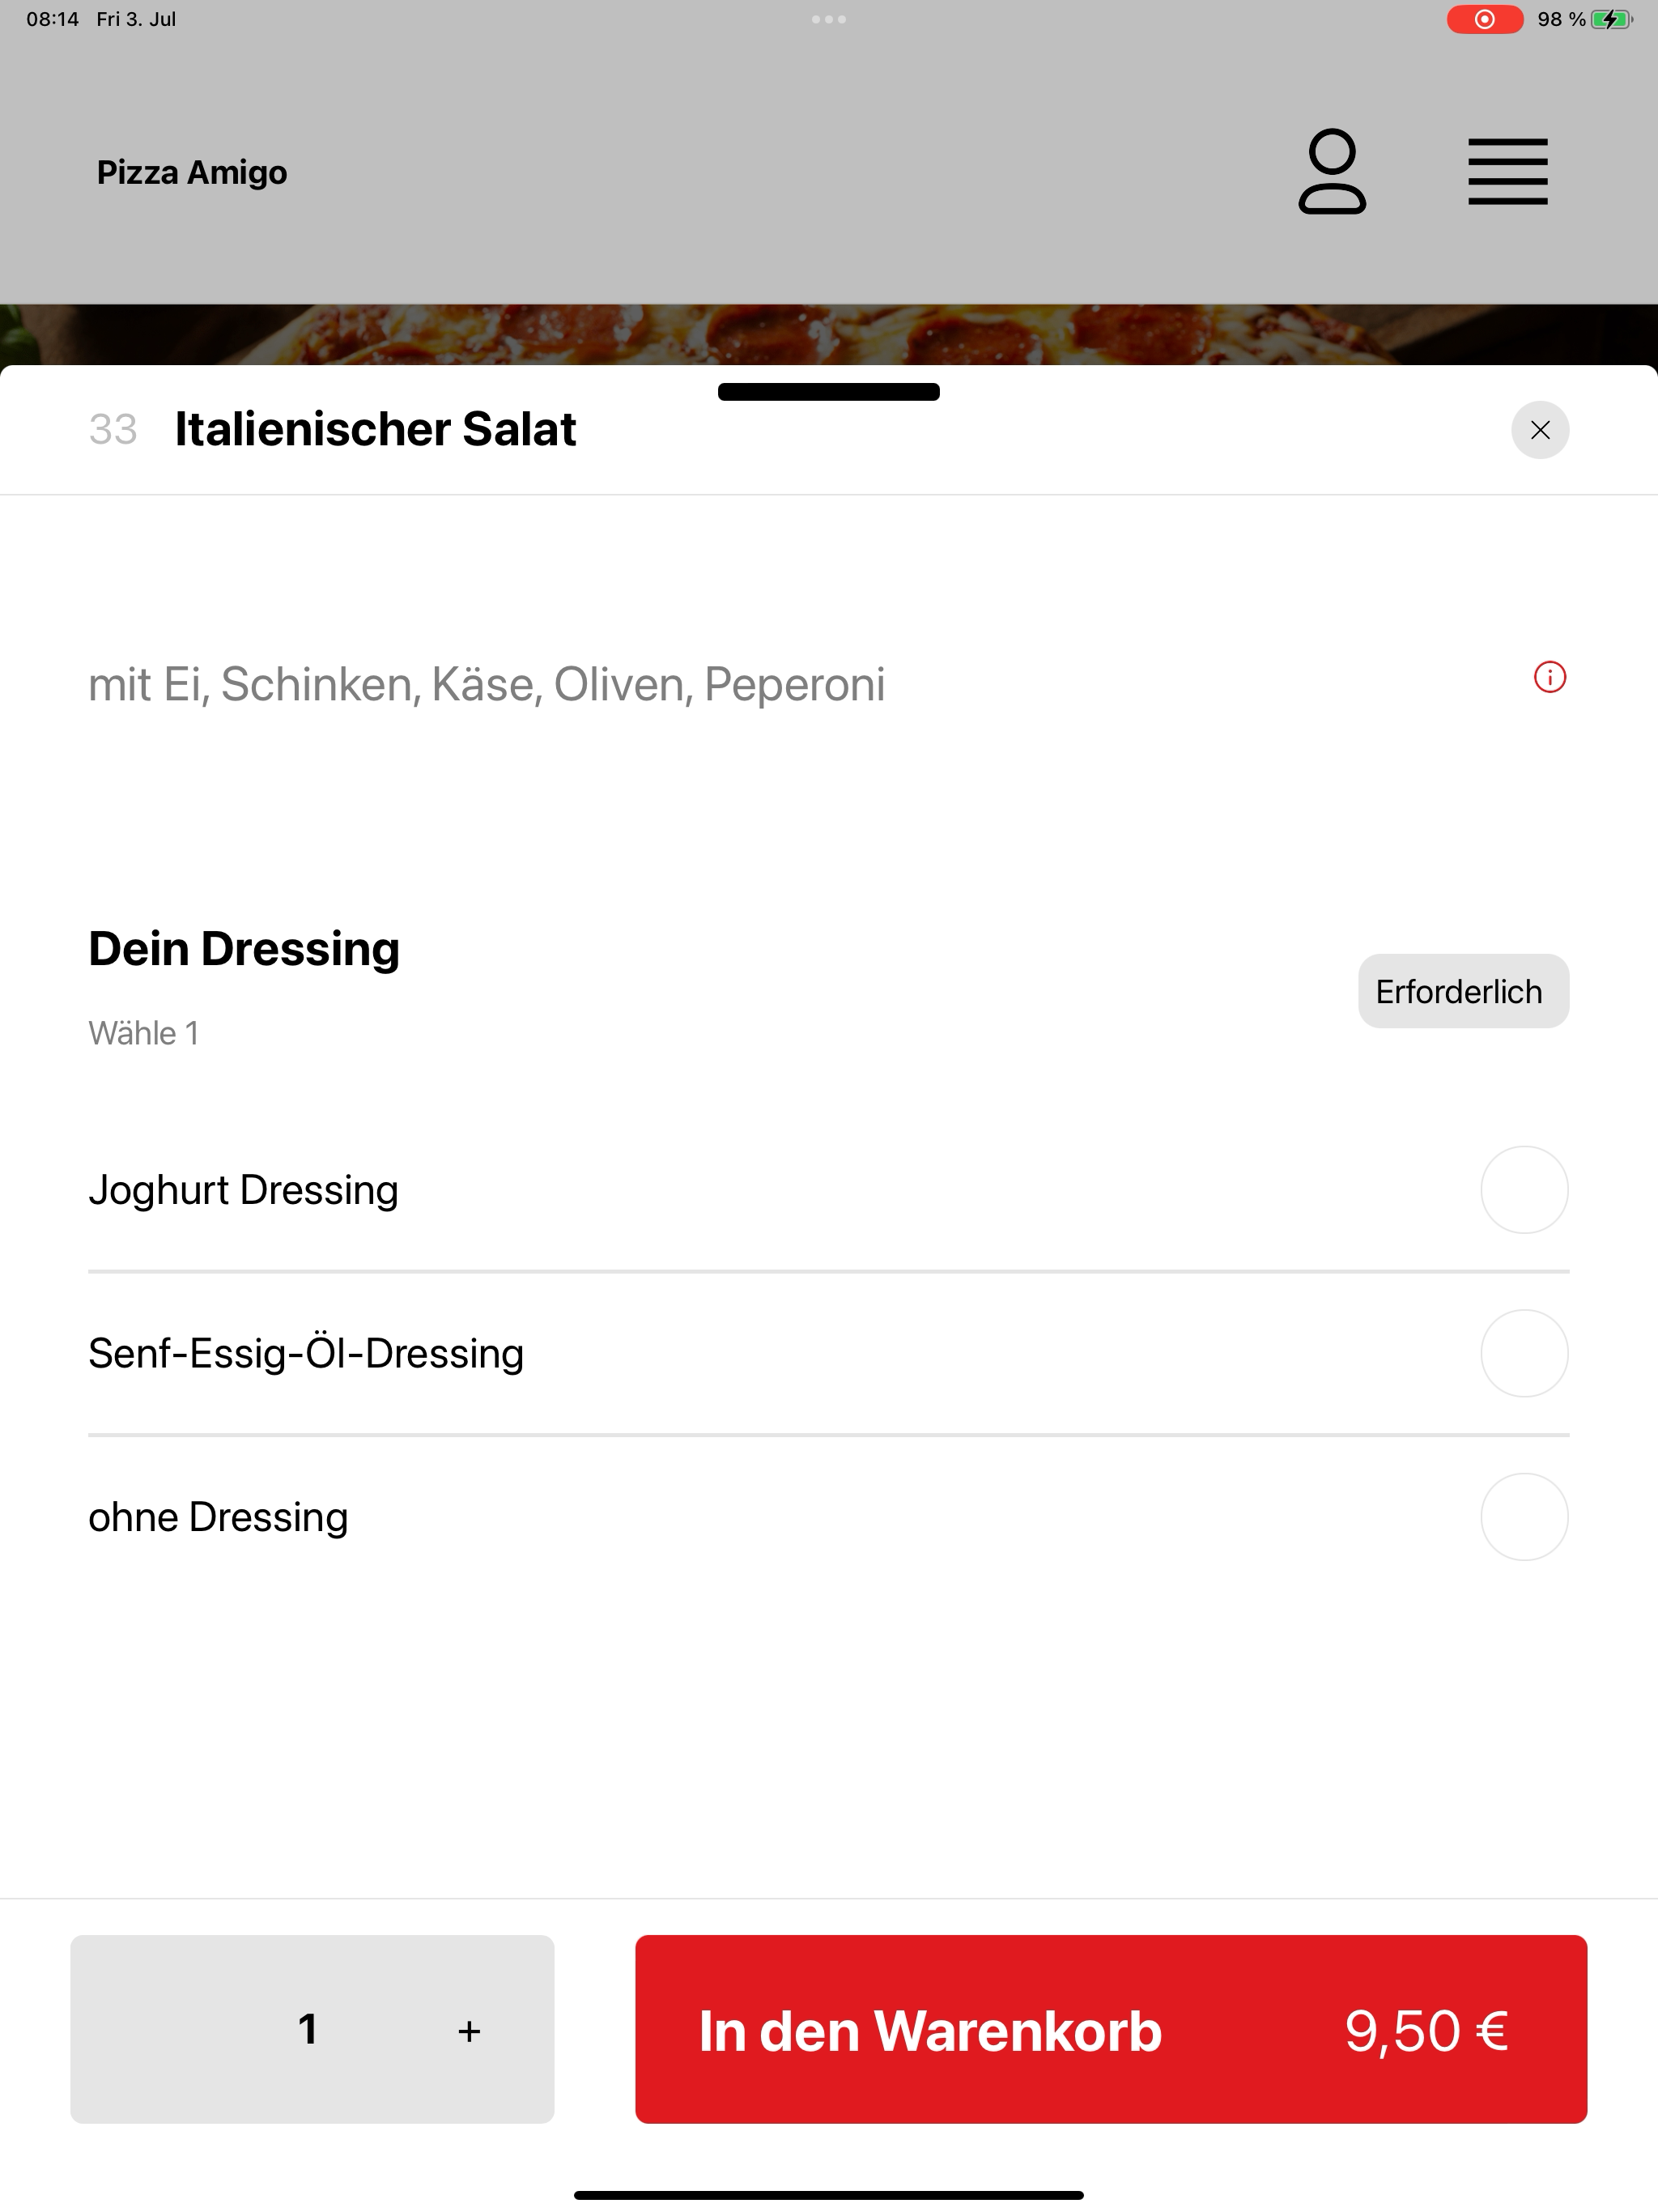This screenshot has height=2212, width=1658.
Task: Add item via In den Warenkorb
Action: (x=1111, y=2029)
